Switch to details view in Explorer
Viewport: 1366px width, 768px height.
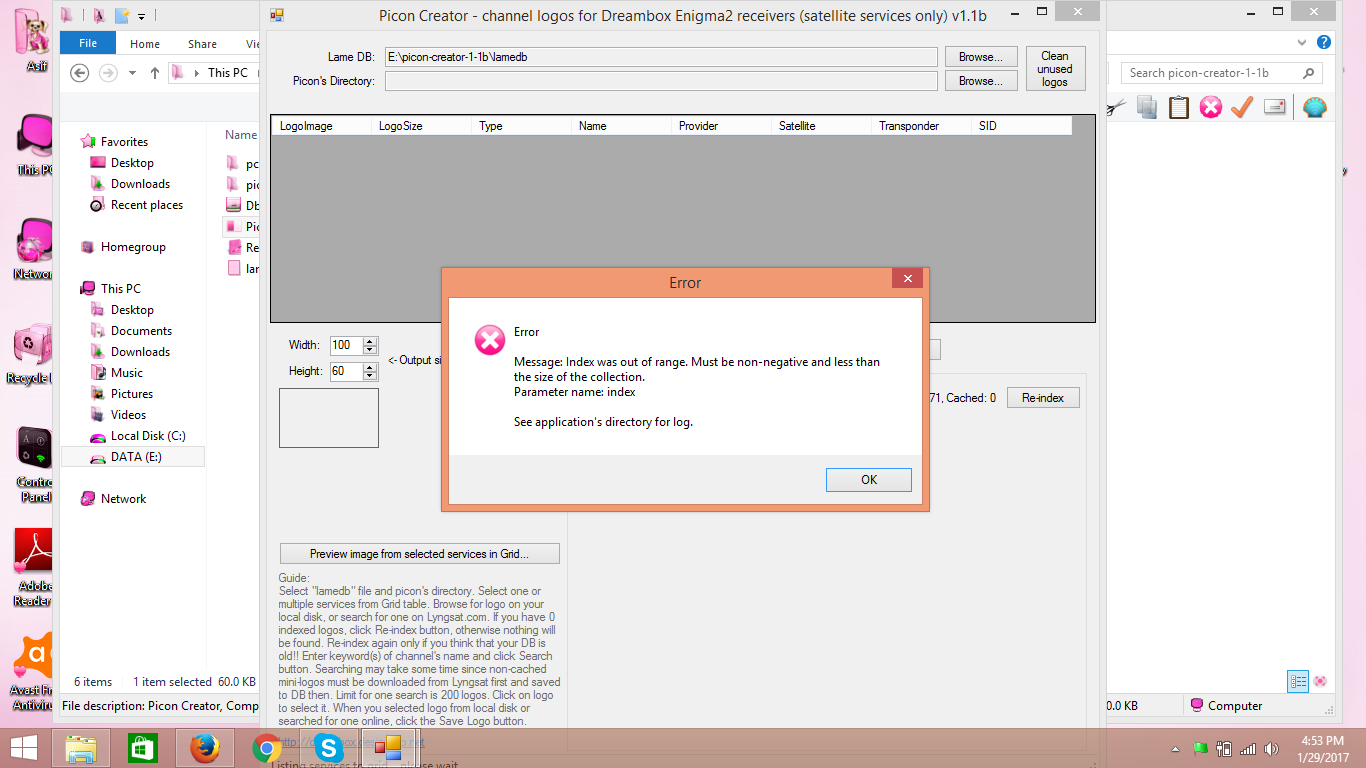[1298, 681]
